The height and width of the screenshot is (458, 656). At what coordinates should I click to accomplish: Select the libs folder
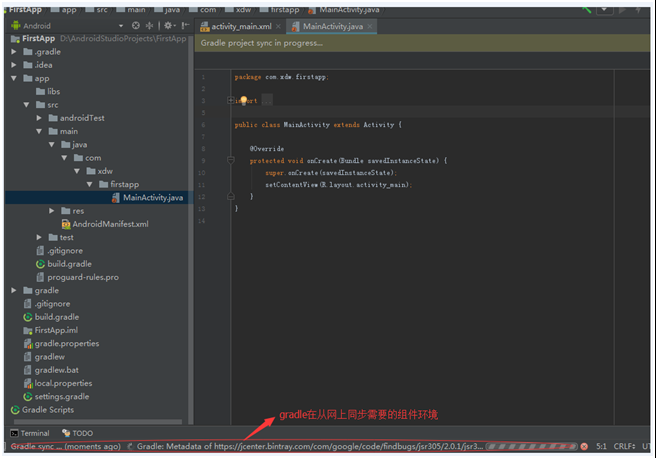point(48,92)
